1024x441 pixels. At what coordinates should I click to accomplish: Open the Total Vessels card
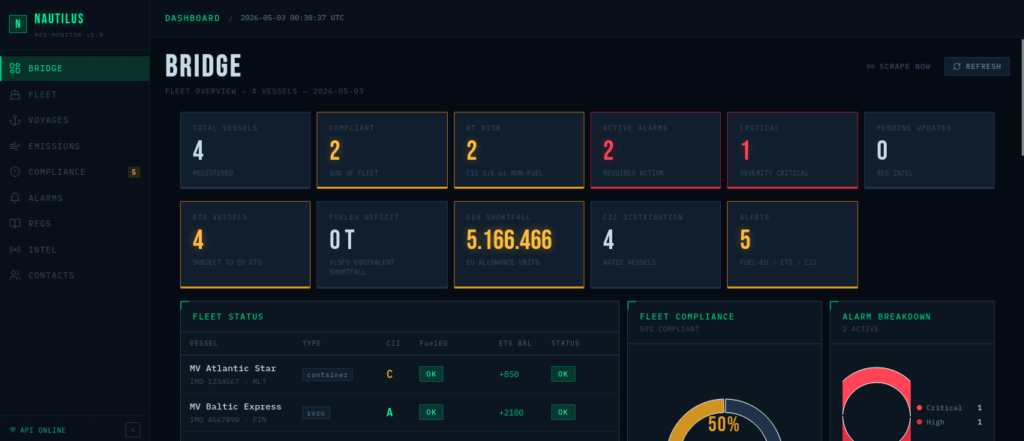point(246,150)
